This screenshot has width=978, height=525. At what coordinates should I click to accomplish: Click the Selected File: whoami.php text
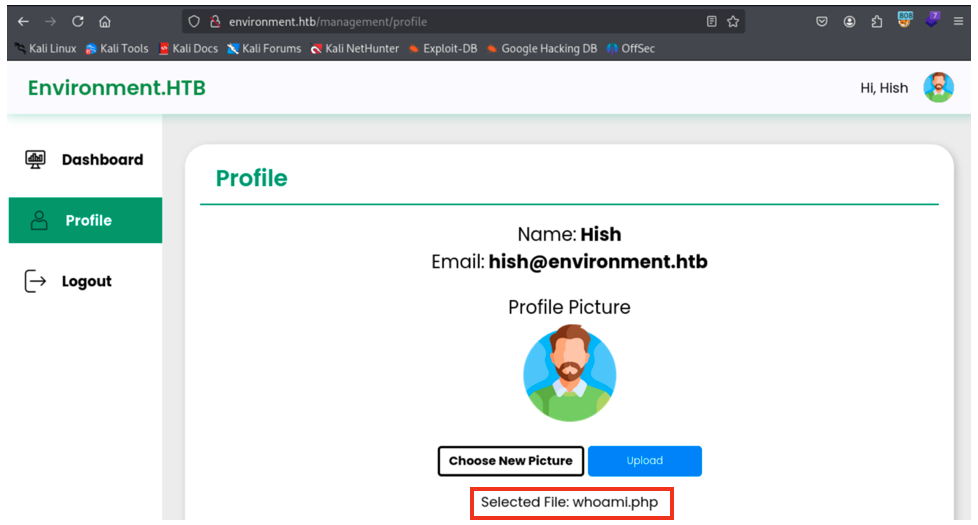[x=569, y=503]
